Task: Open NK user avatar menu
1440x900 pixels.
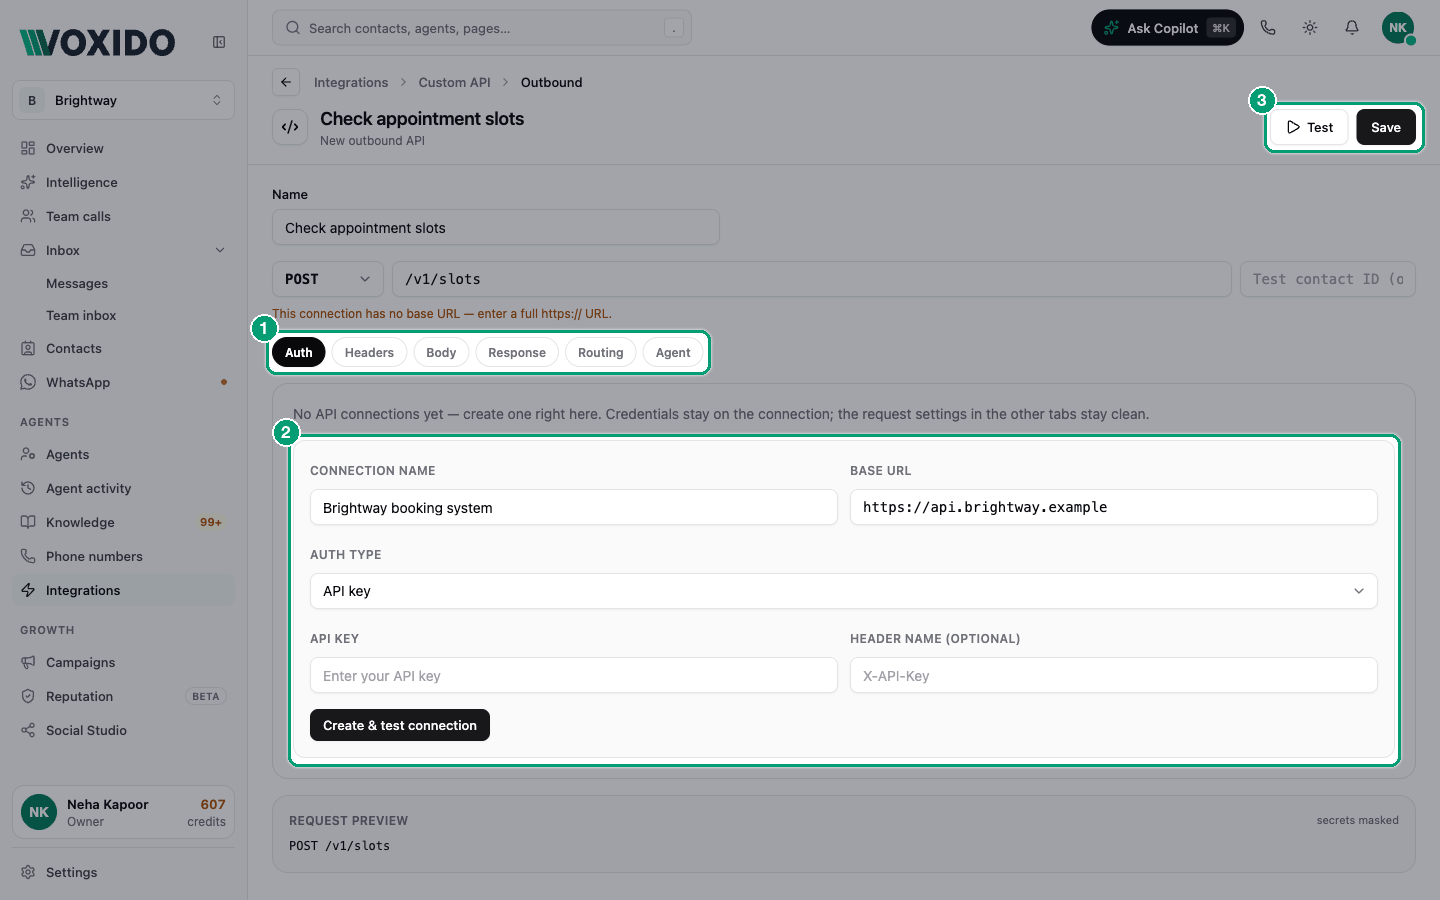Action: pos(1398,28)
